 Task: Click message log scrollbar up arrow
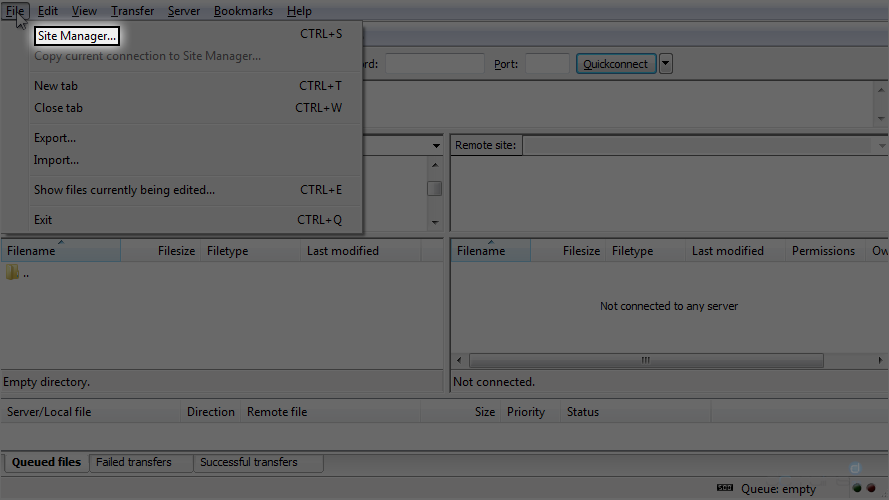coord(881,90)
